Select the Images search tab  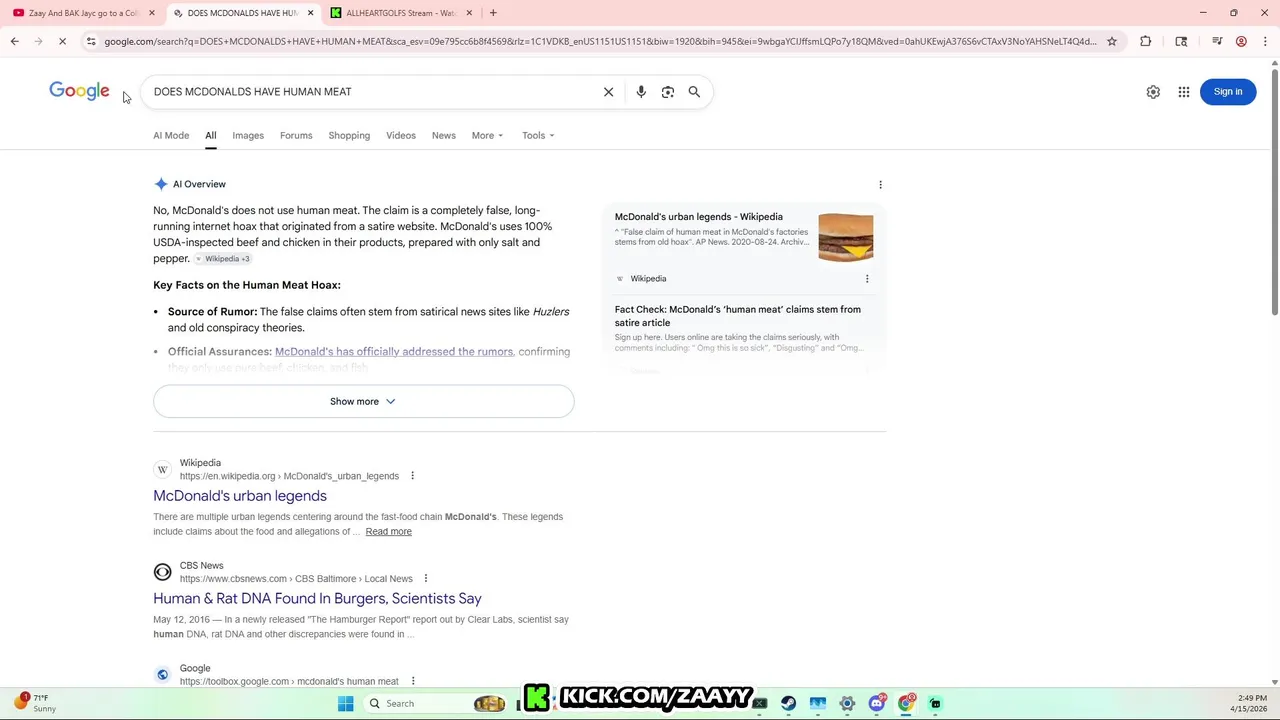(248, 136)
